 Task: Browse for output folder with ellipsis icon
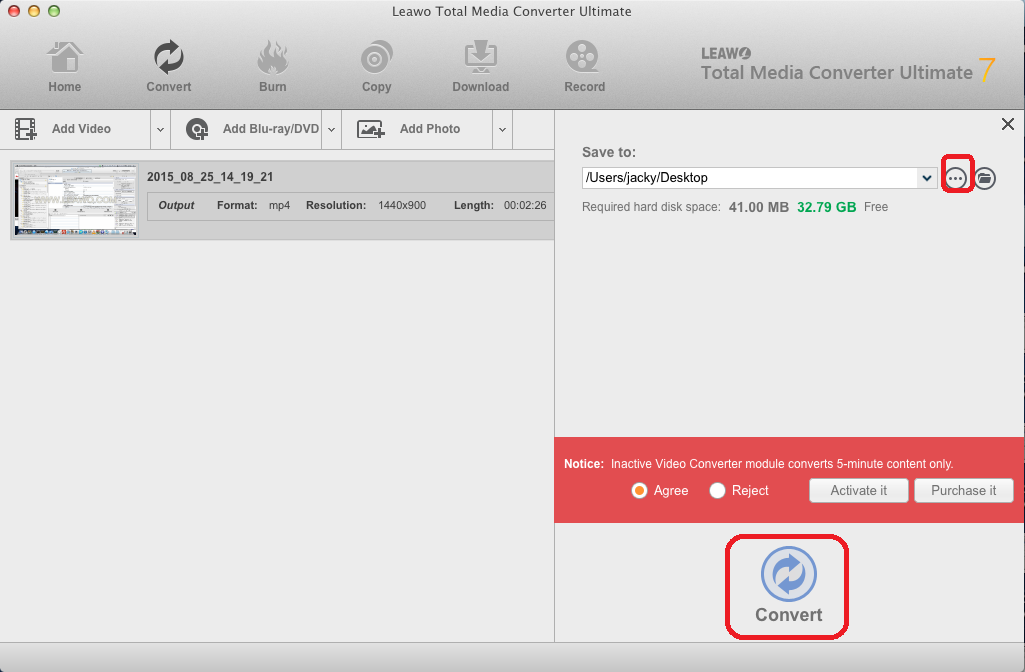(x=956, y=178)
